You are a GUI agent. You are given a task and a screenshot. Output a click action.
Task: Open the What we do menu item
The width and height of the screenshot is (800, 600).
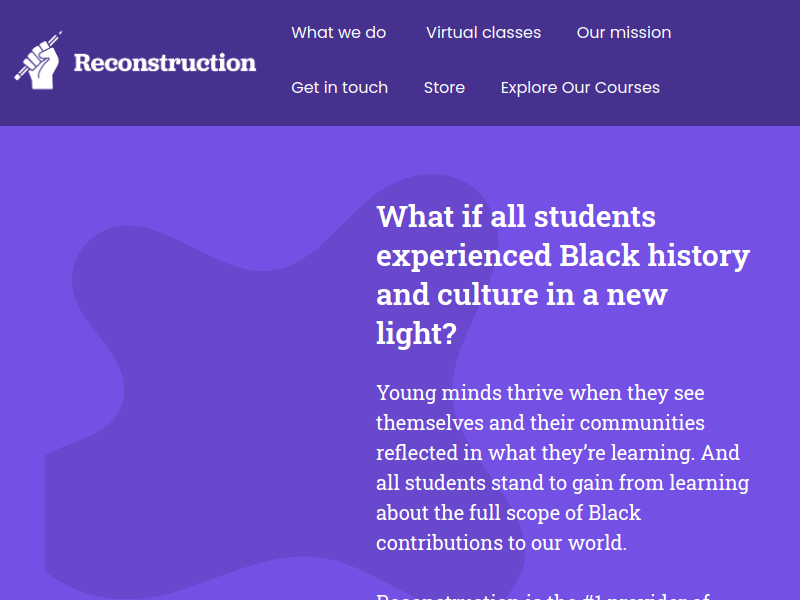click(x=339, y=33)
